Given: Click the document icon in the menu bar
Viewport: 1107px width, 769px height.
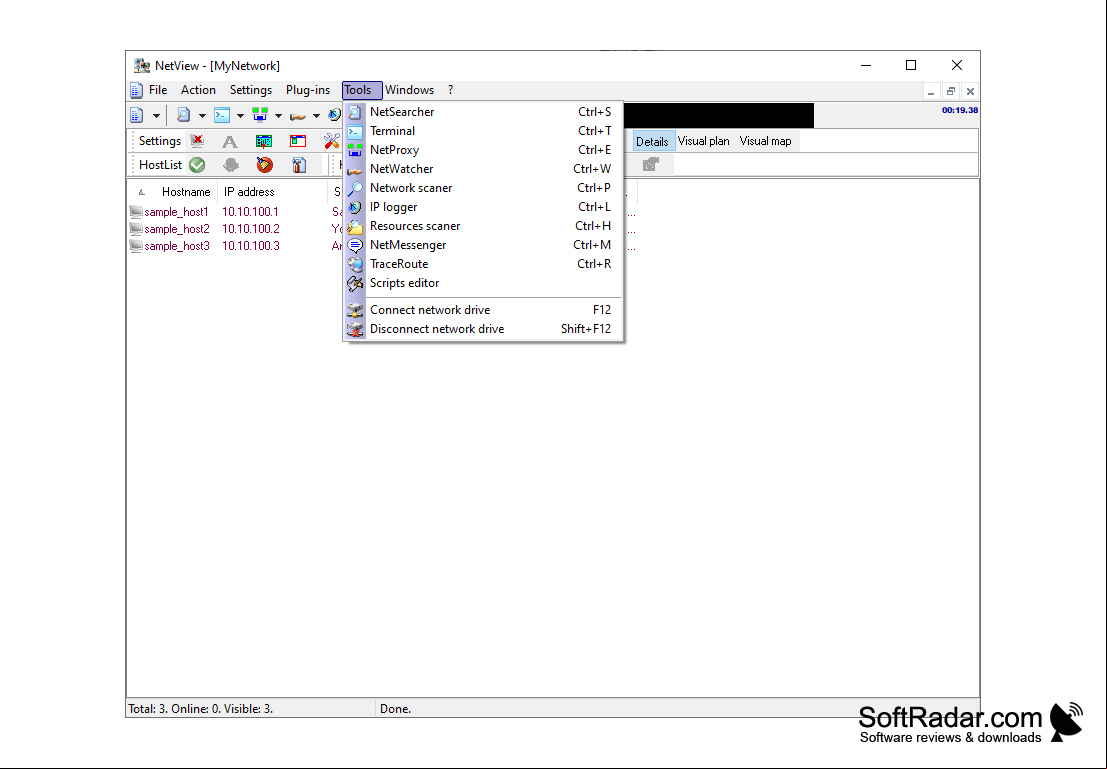Looking at the screenshot, I should (136, 90).
